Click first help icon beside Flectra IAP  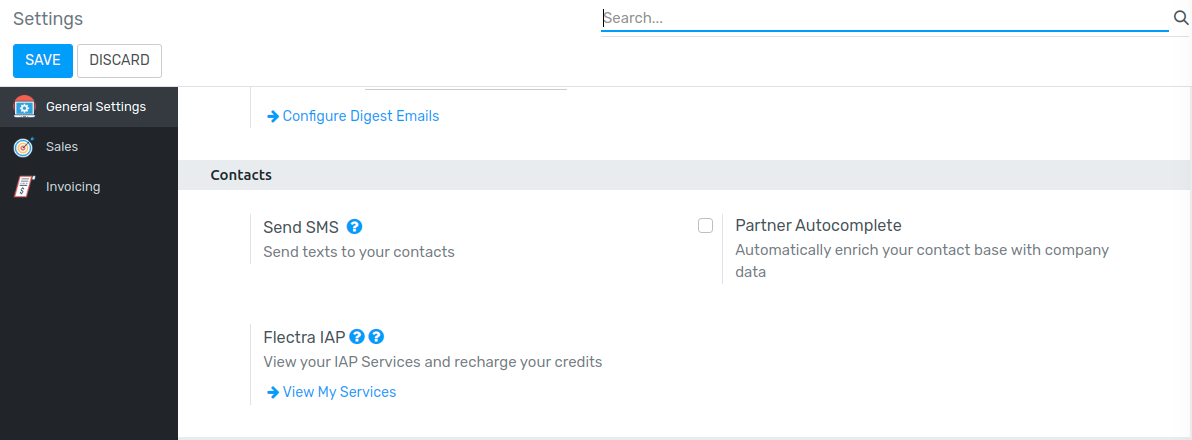coord(357,337)
